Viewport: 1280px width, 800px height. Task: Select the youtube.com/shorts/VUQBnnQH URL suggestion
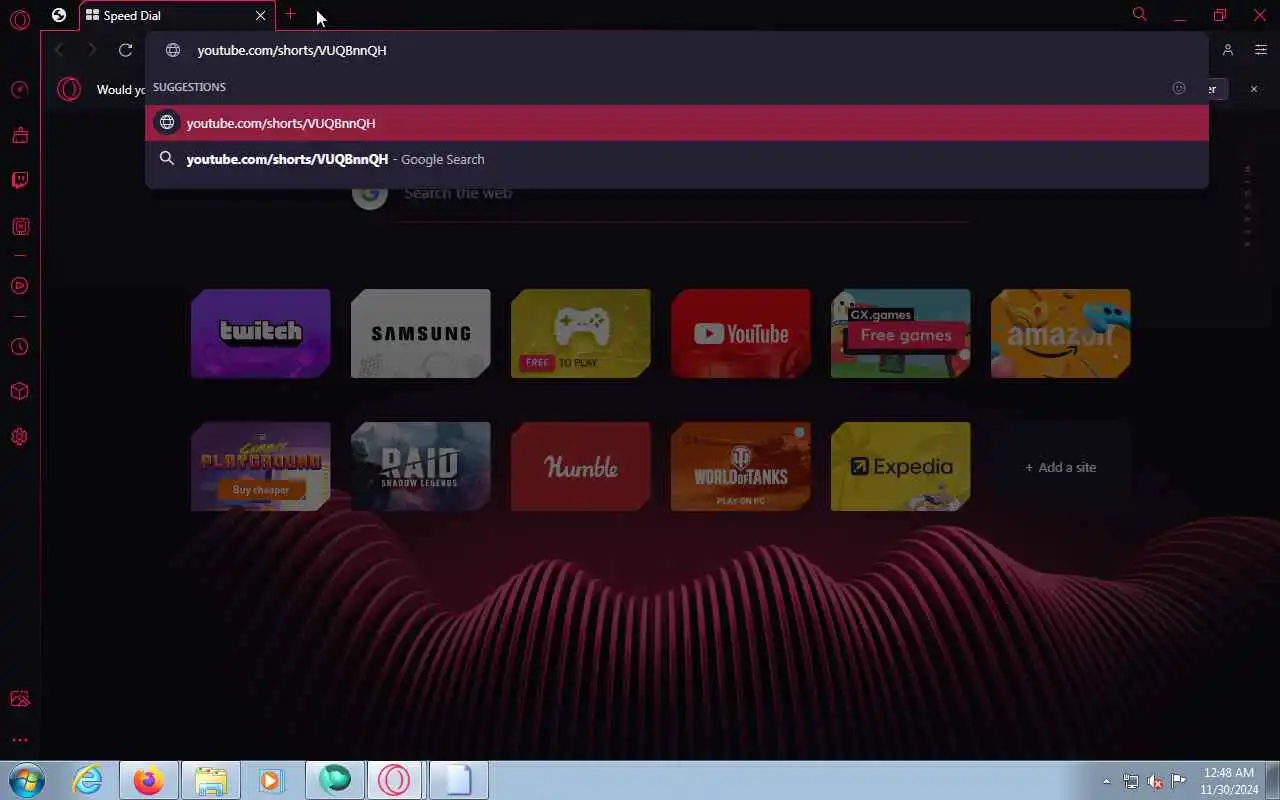pos(677,123)
